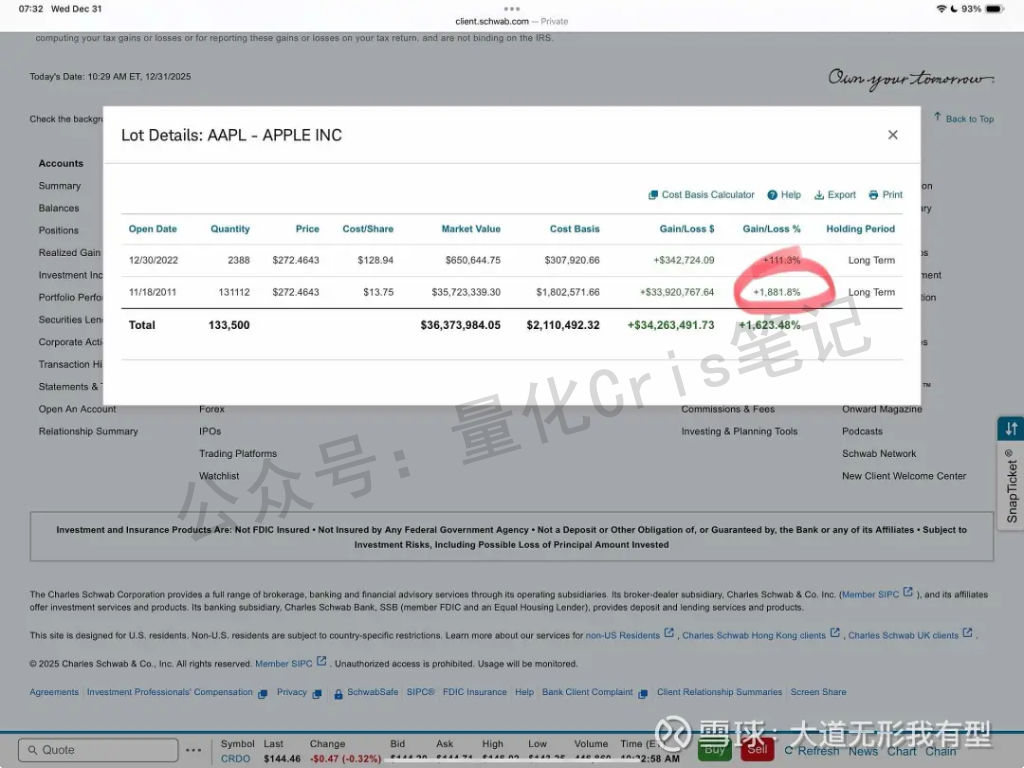
Task: Open the three-dot menu beside Quote
Action: point(193,750)
